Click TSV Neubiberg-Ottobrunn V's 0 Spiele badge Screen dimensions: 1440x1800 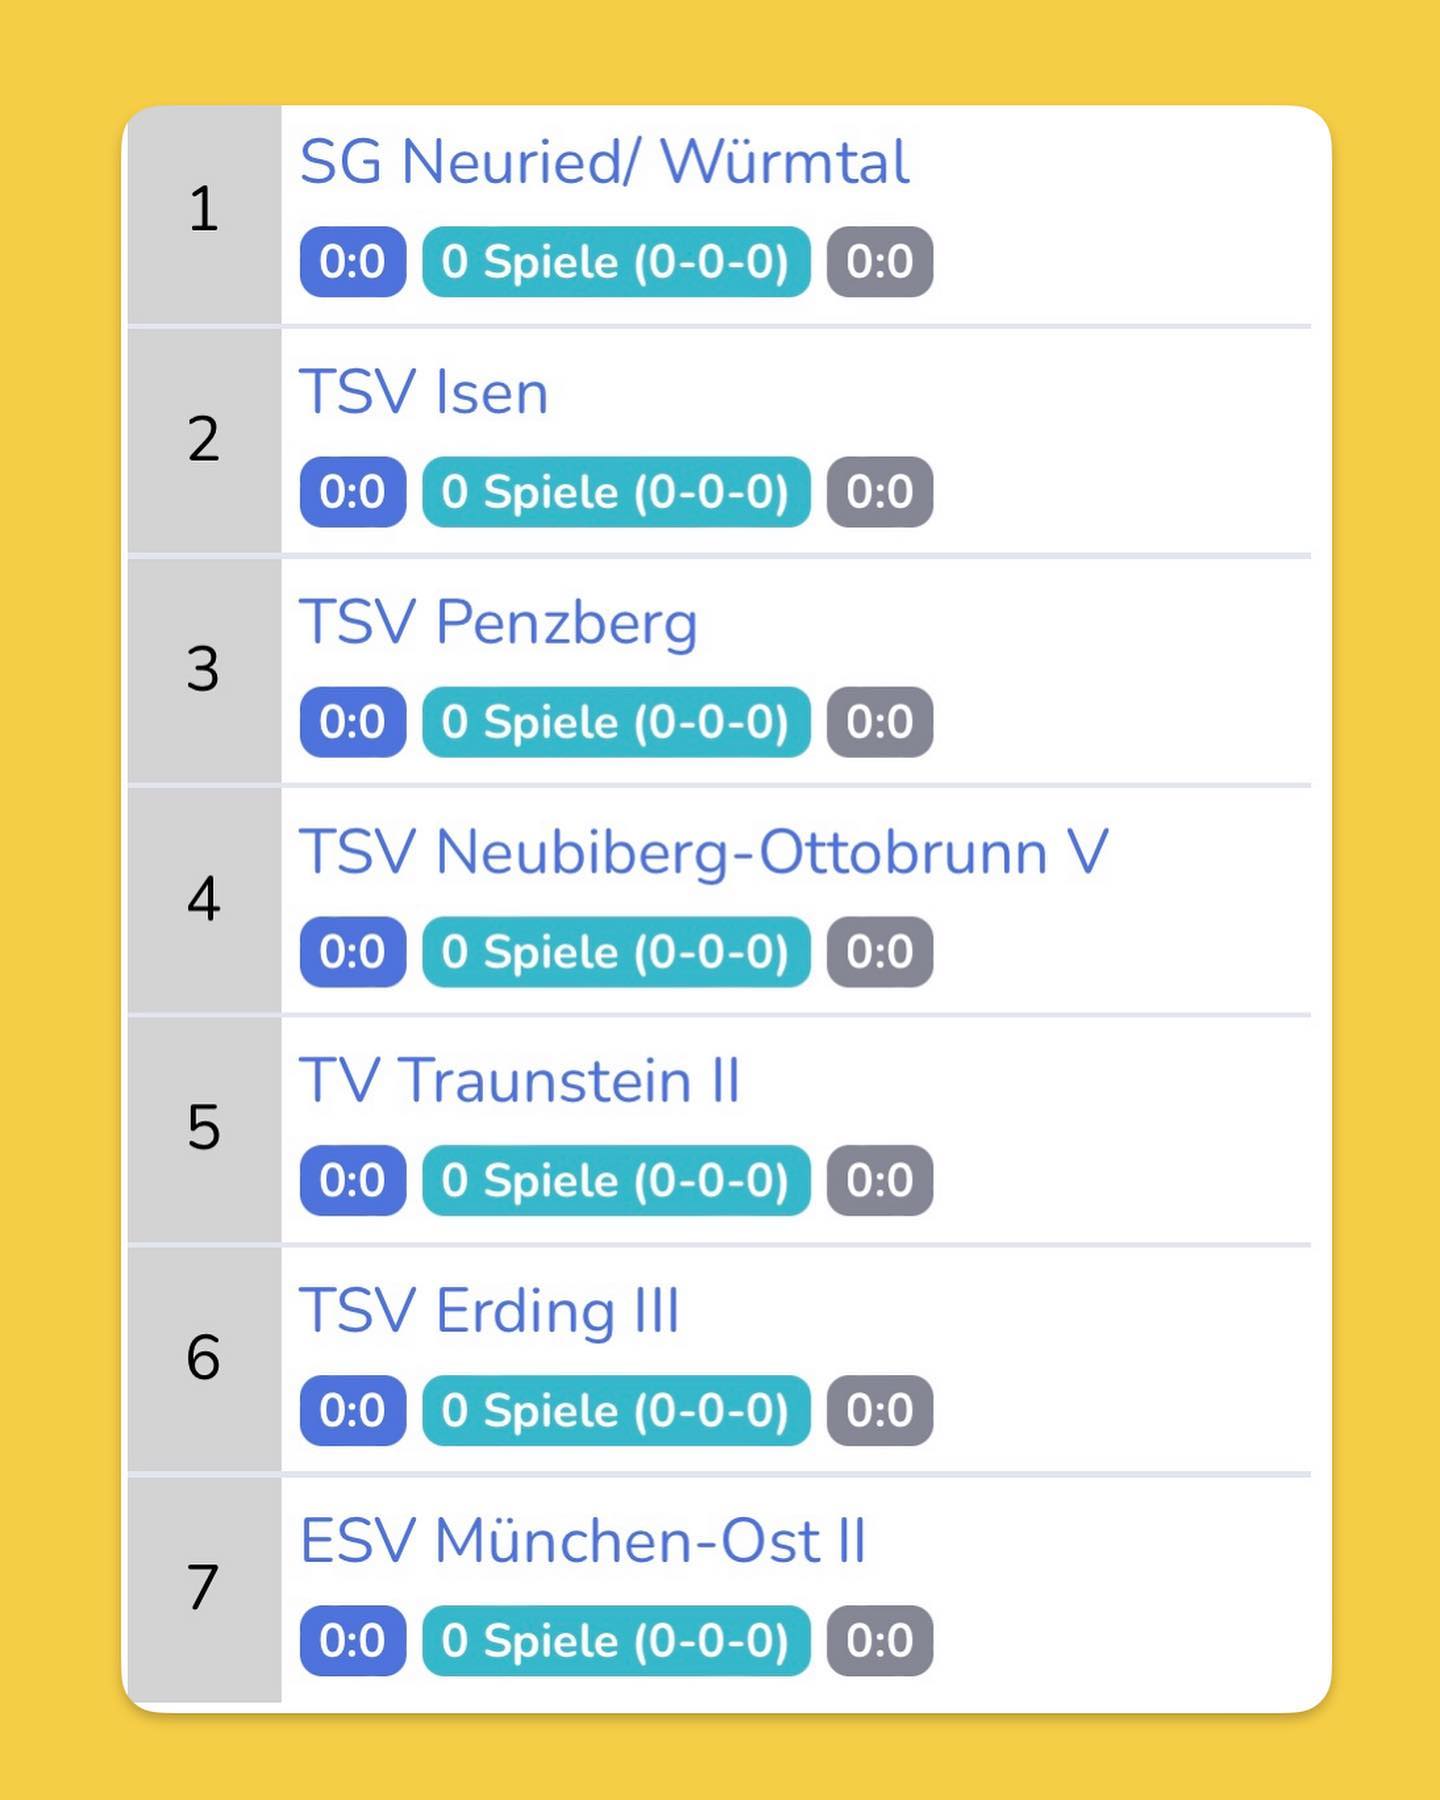point(616,952)
